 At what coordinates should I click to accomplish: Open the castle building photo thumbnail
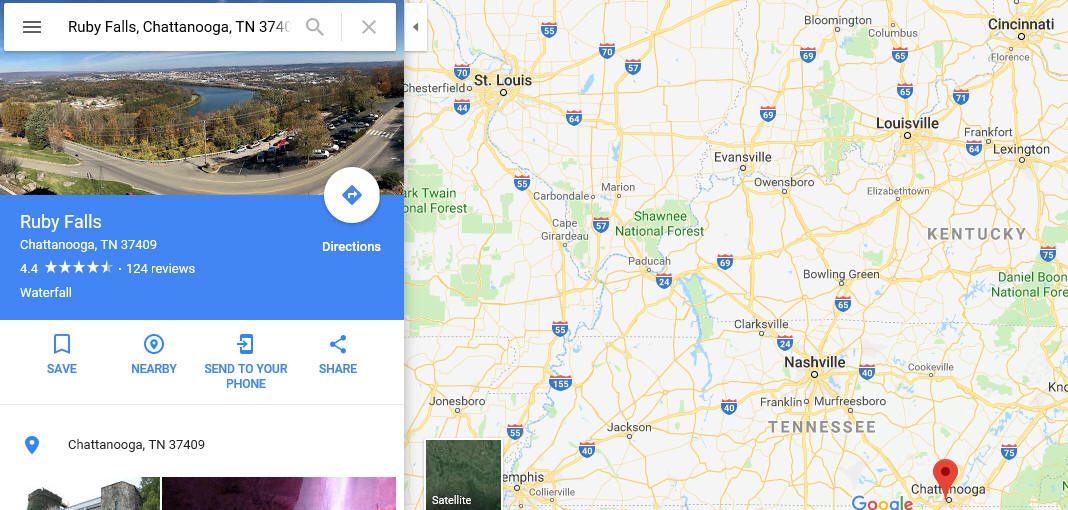pyautogui.click(x=93, y=494)
